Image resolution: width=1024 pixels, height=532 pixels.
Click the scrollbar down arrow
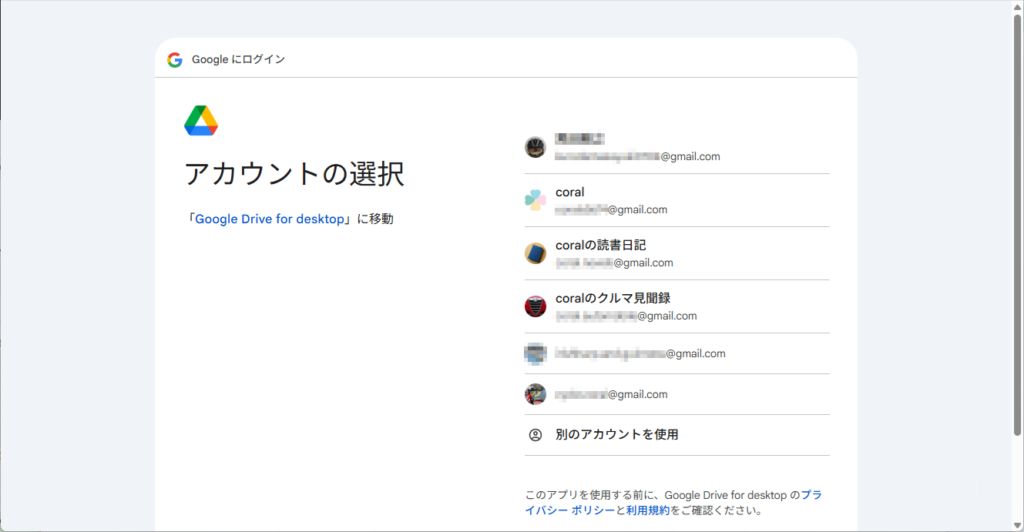pos(1017,525)
